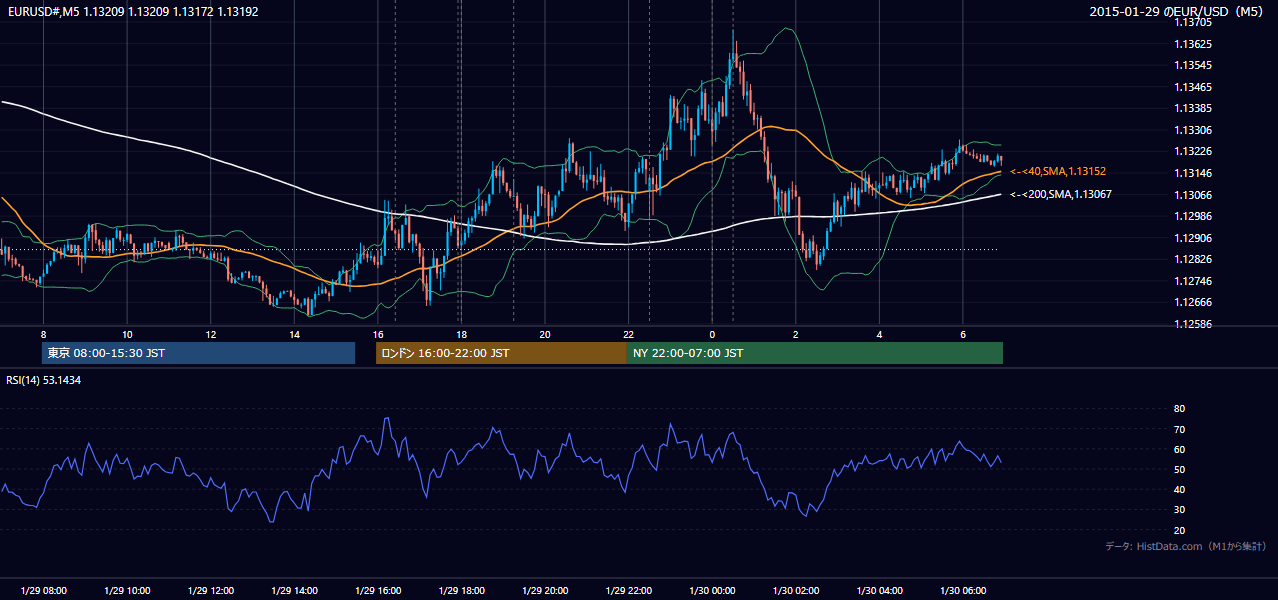The height and width of the screenshot is (600, 1278).
Task: Click the 1.12986 price axis label
Action: [x=1194, y=216]
